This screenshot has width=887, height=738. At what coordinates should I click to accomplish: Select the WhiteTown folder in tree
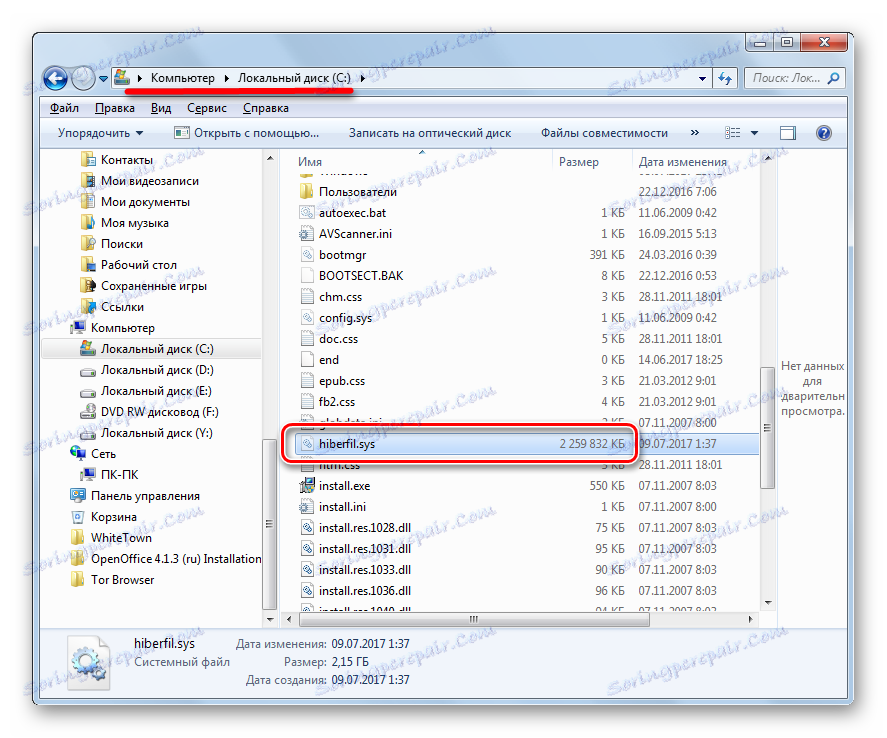[112, 537]
